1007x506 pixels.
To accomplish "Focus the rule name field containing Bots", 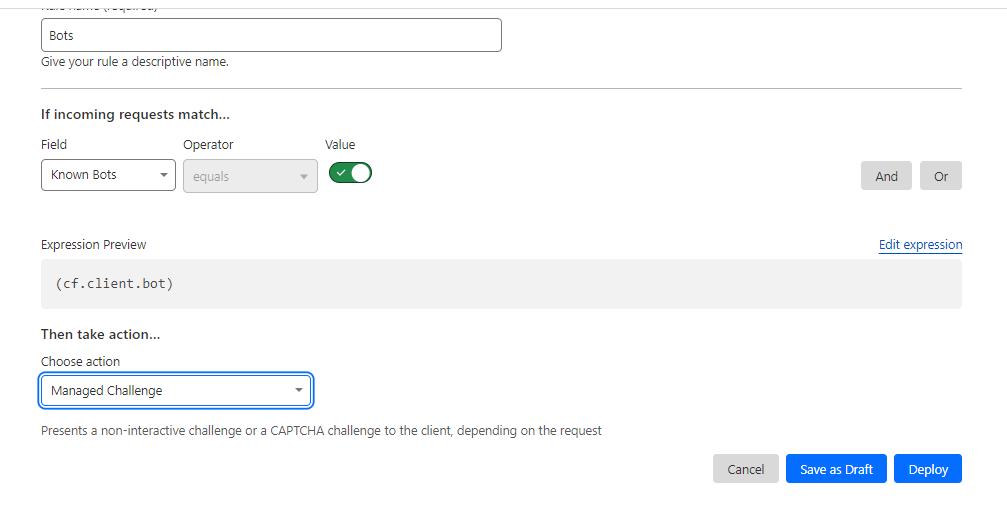I will point(271,35).
